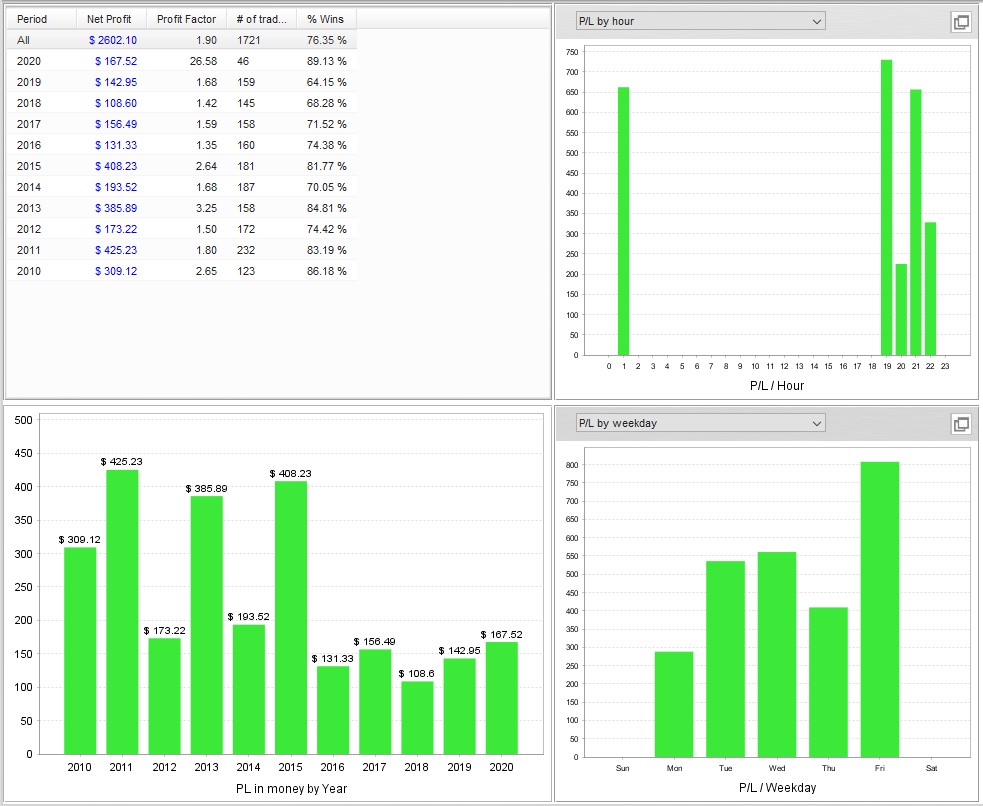Click the 1721 trades count cell
The height and width of the screenshot is (806, 983).
point(249,40)
